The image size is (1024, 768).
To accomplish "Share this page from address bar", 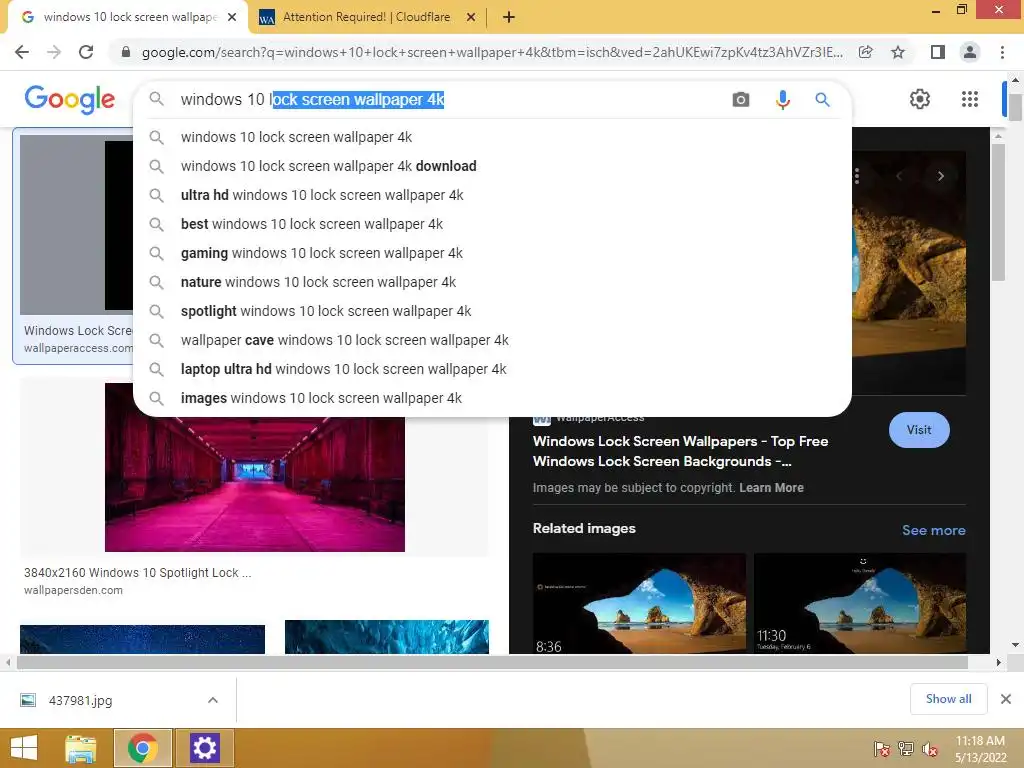I will (x=865, y=52).
